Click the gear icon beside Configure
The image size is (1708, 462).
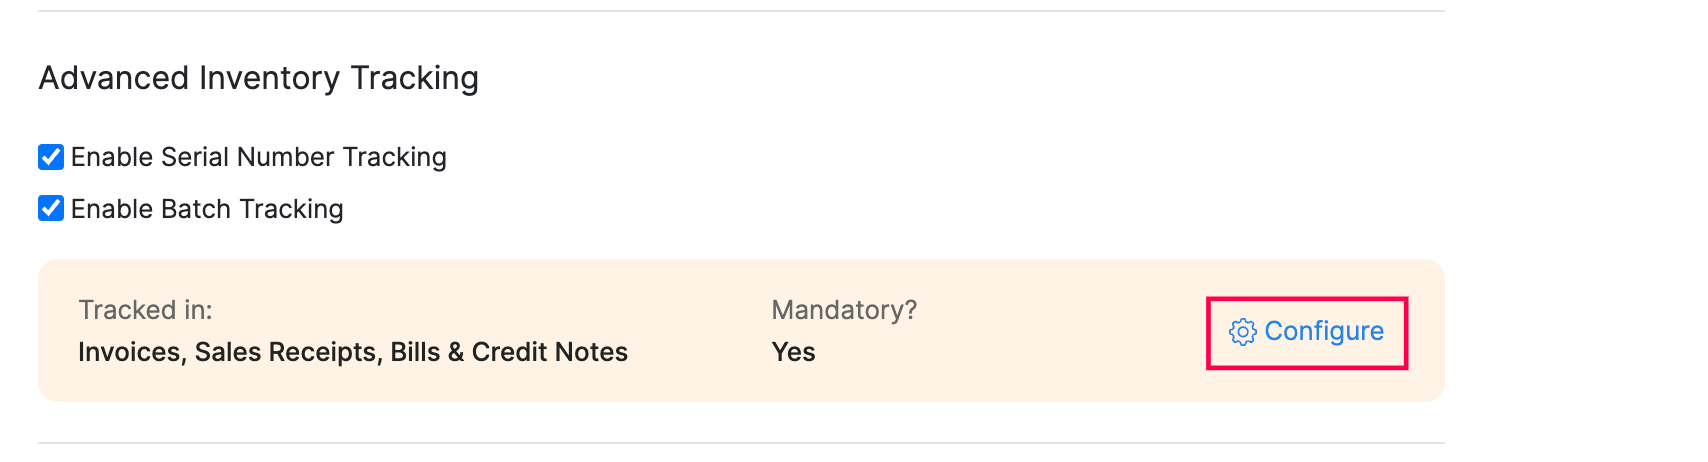1242,332
